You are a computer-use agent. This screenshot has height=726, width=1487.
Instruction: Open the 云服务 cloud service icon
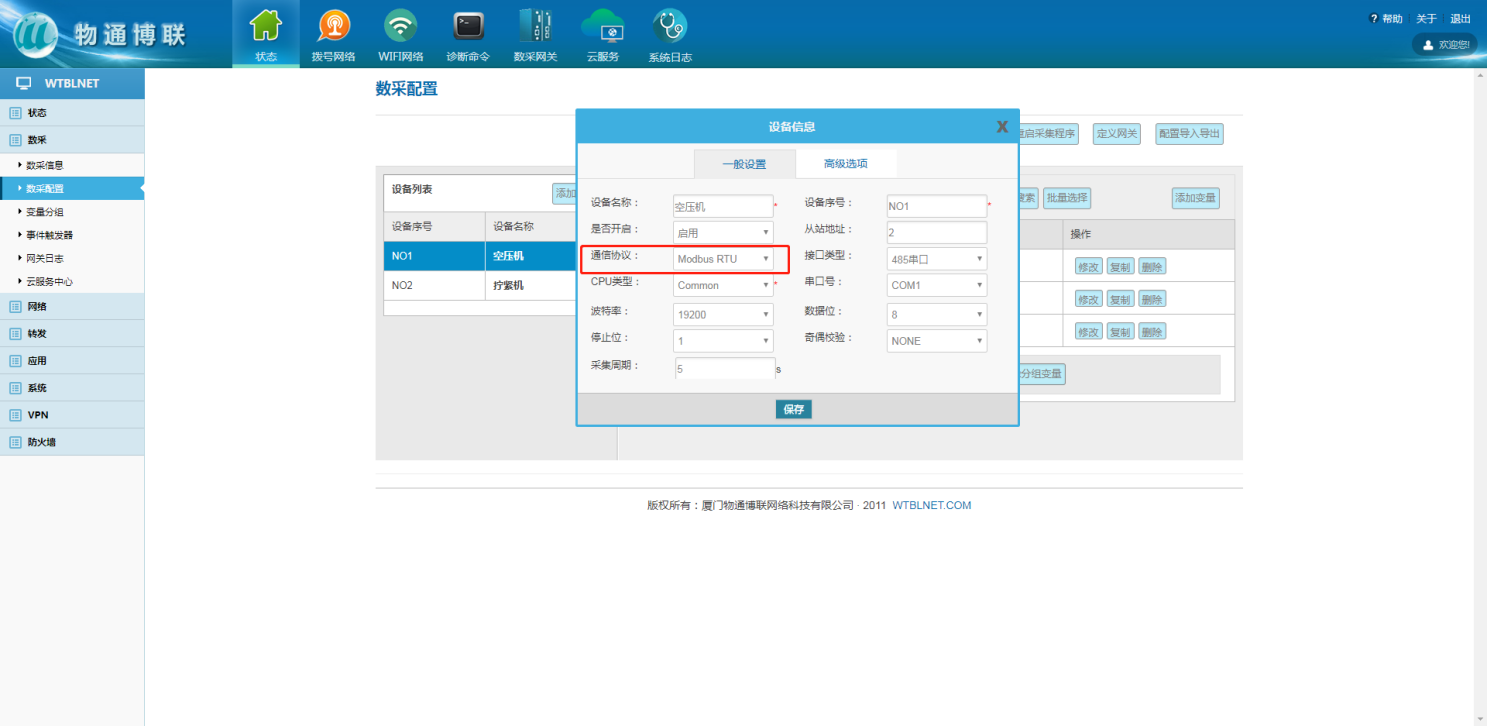tap(602, 26)
